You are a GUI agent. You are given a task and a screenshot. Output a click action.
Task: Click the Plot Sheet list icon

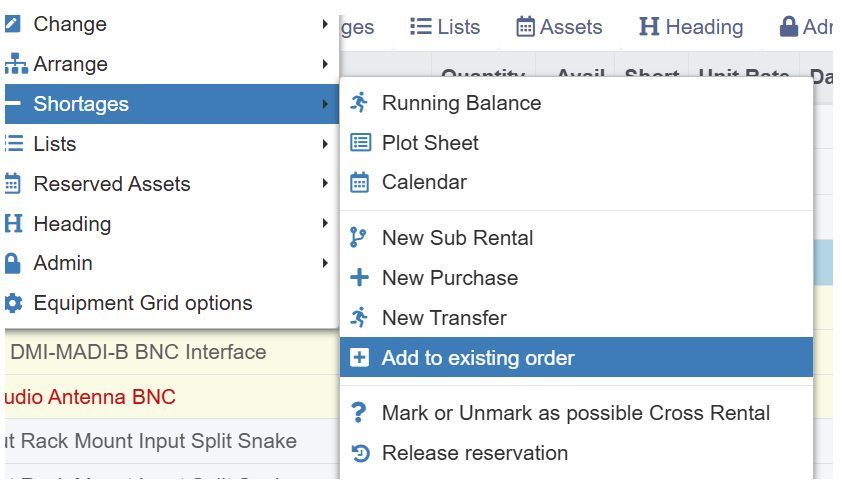click(360, 143)
